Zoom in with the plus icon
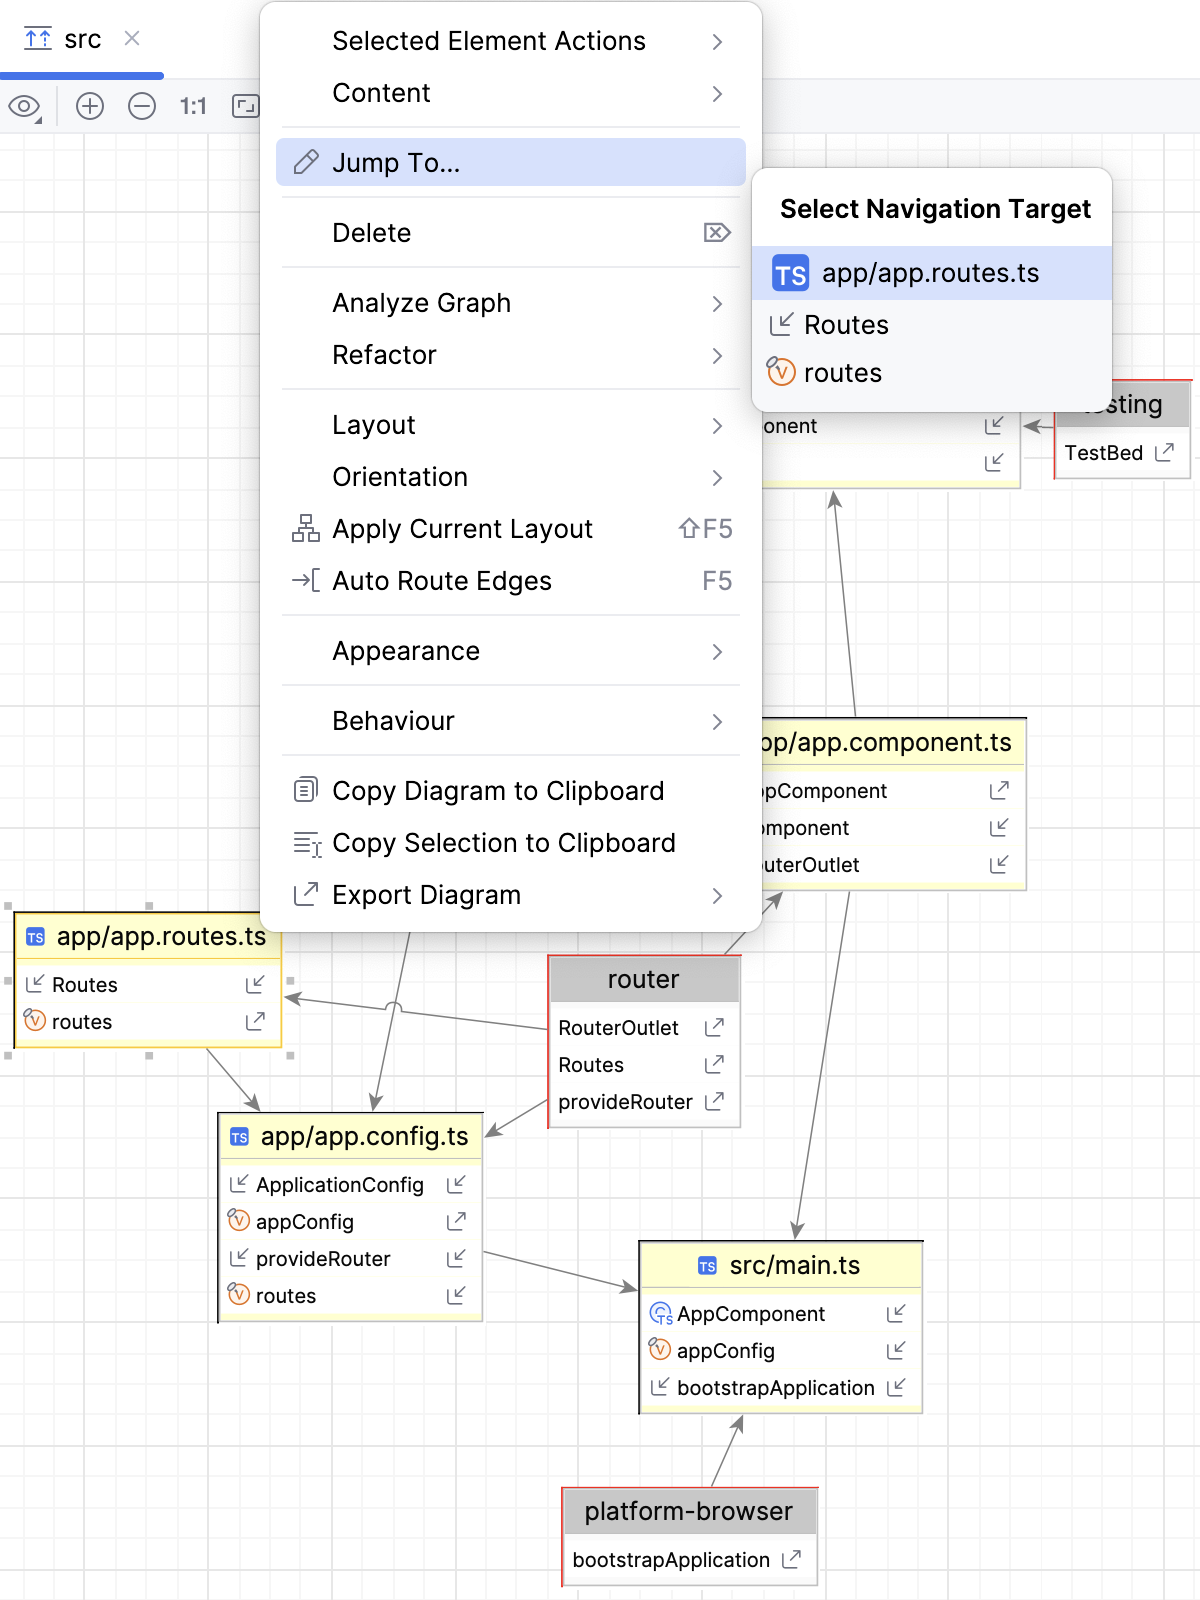 (90, 106)
